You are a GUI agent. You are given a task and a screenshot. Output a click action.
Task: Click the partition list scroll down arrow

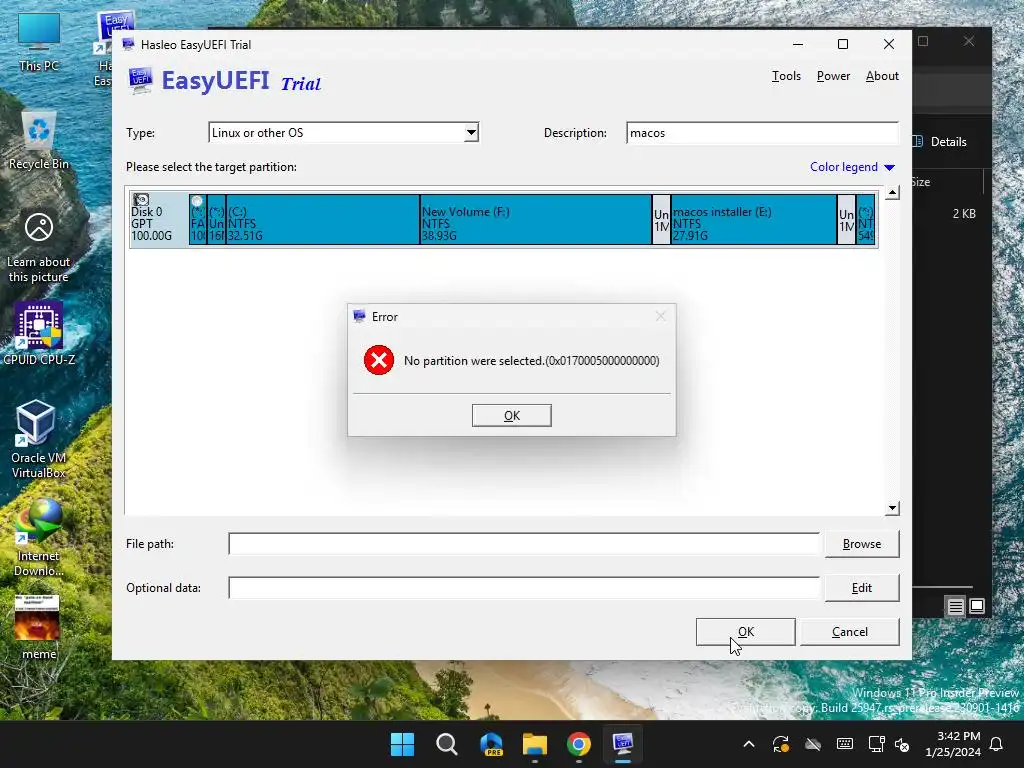[892, 508]
